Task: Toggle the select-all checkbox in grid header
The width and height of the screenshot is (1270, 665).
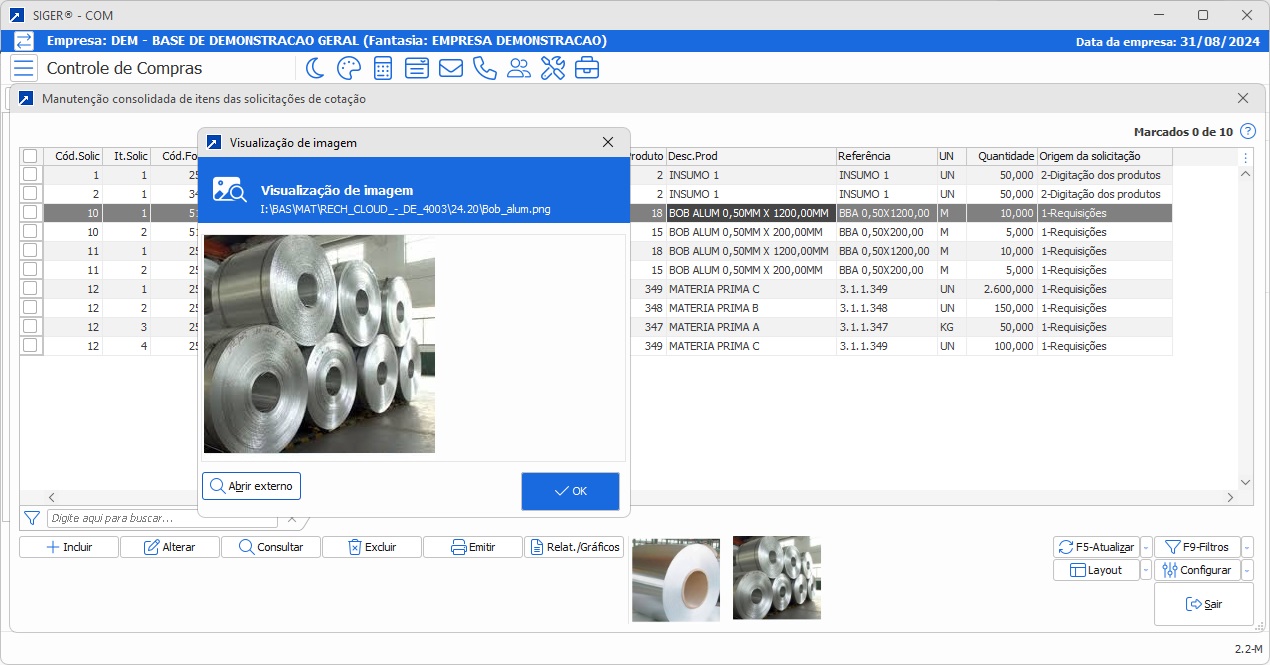Action: click(30, 156)
